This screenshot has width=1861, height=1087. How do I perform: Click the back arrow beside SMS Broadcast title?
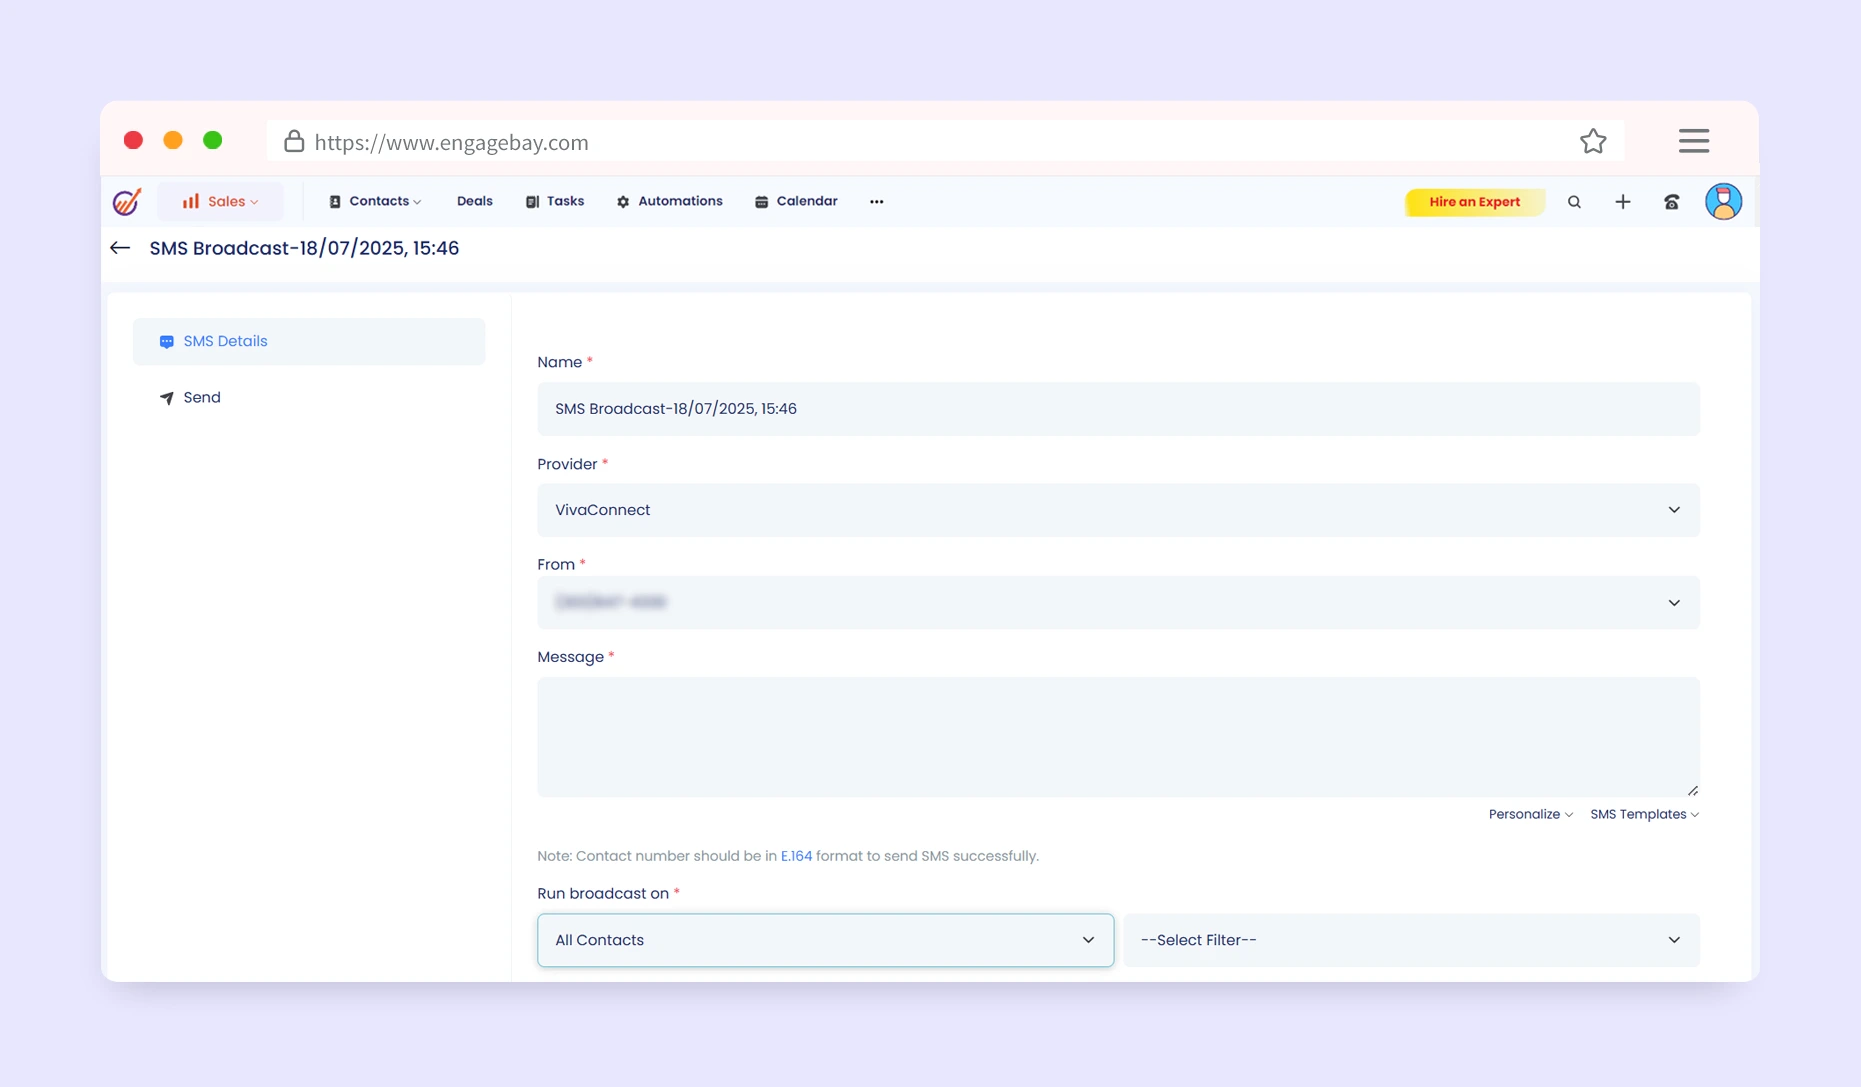pos(120,248)
